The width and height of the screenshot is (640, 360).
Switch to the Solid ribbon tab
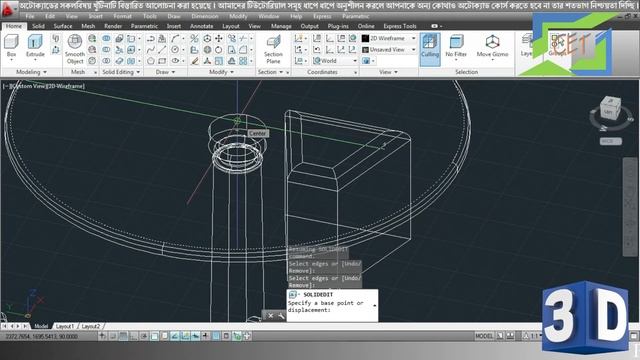38,26
